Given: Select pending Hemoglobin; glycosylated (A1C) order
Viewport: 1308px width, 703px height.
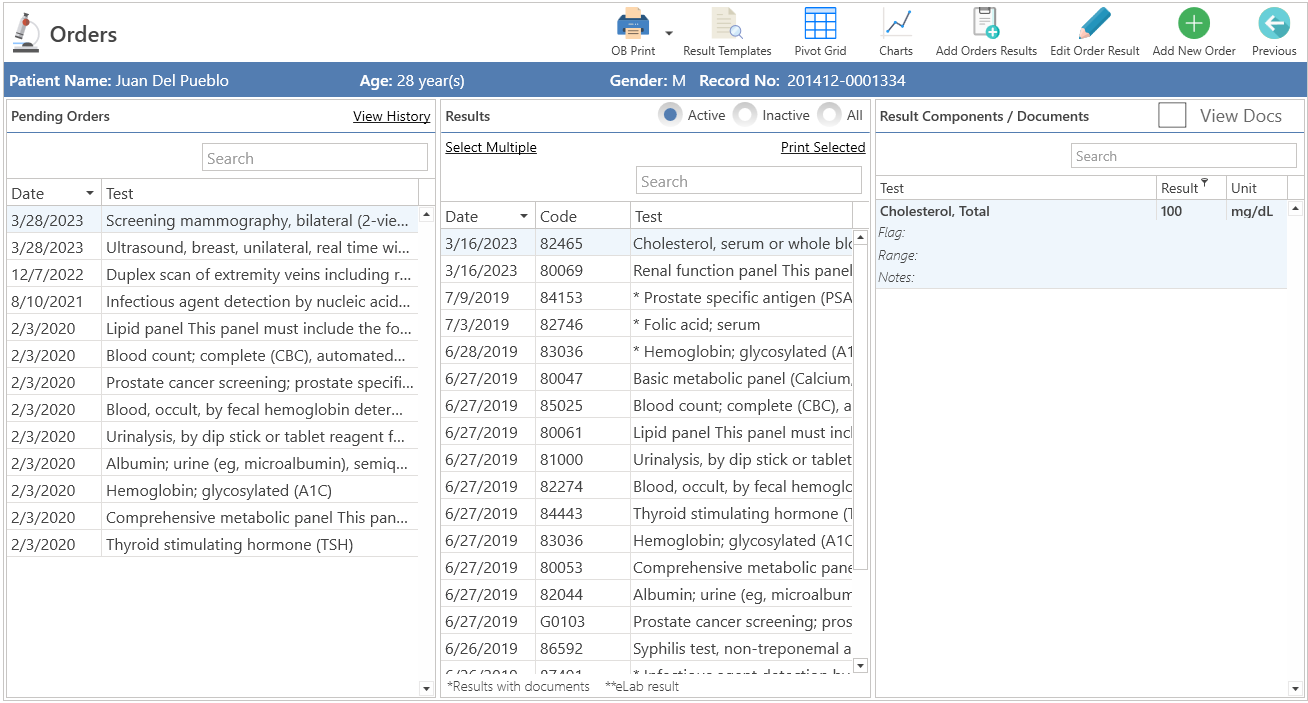Looking at the screenshot, I should tap(212, 490).
